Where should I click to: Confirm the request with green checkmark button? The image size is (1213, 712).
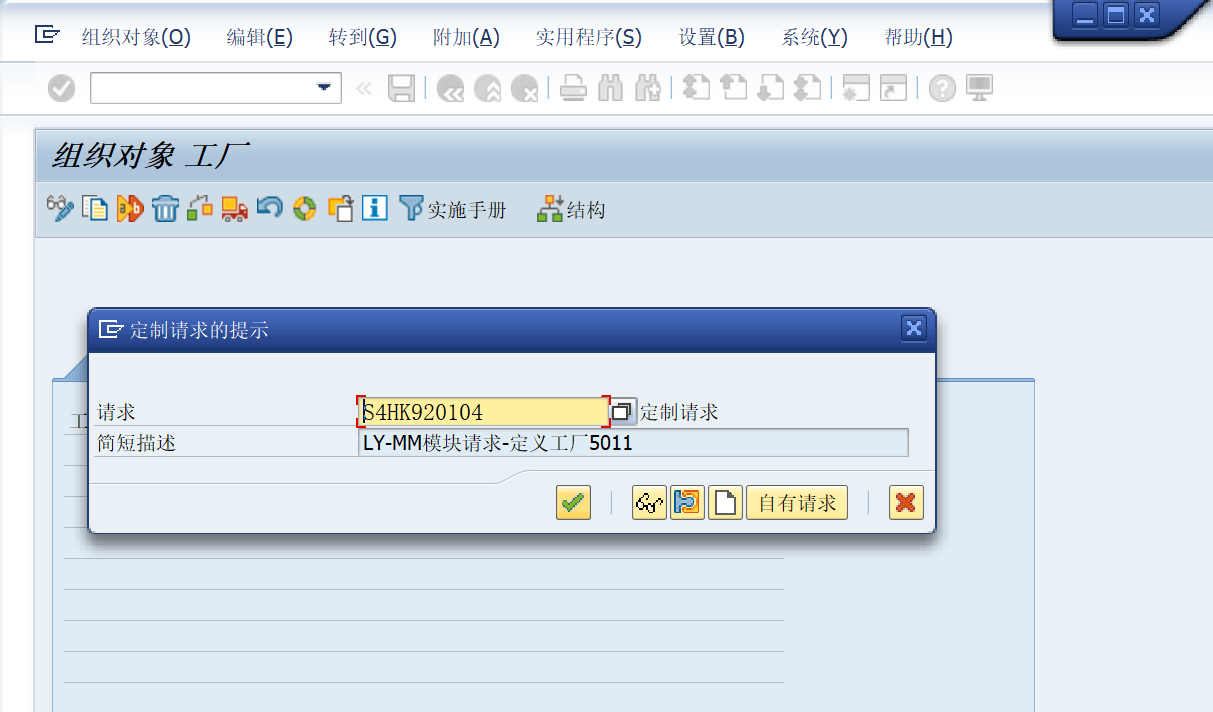click(574, 502)
